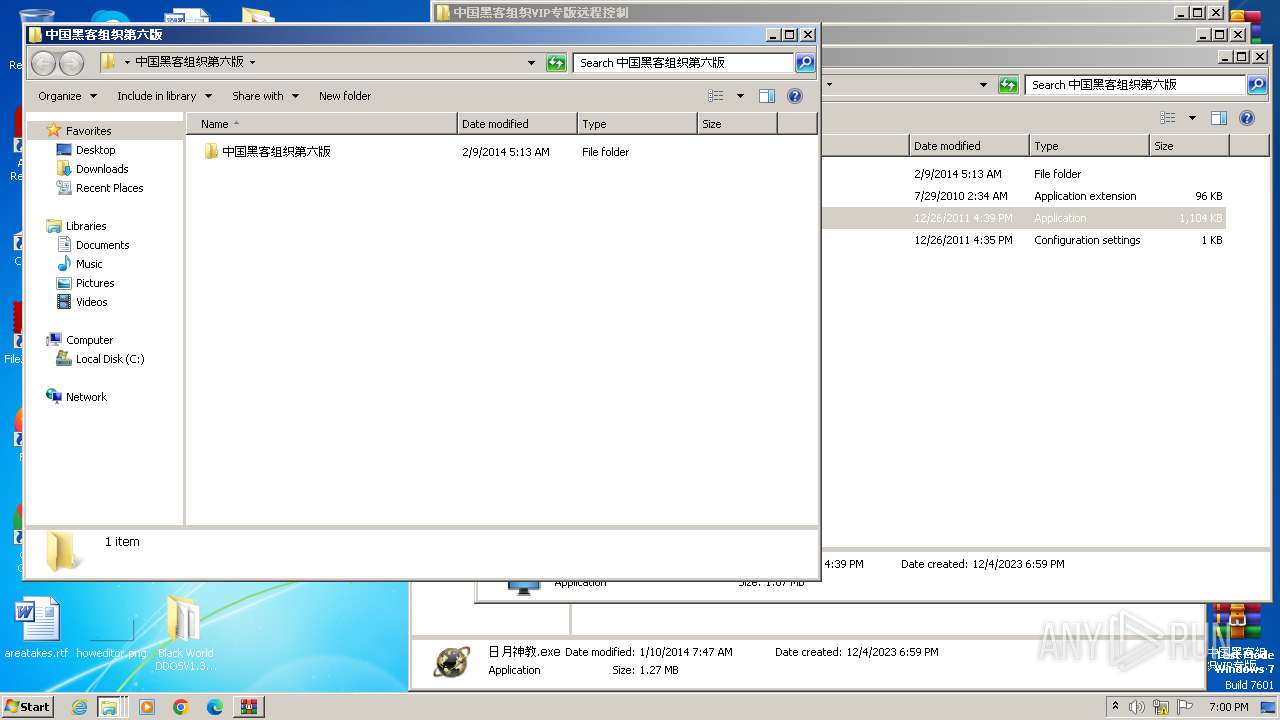Open Microsoft Edge from the taskbar

214,707
